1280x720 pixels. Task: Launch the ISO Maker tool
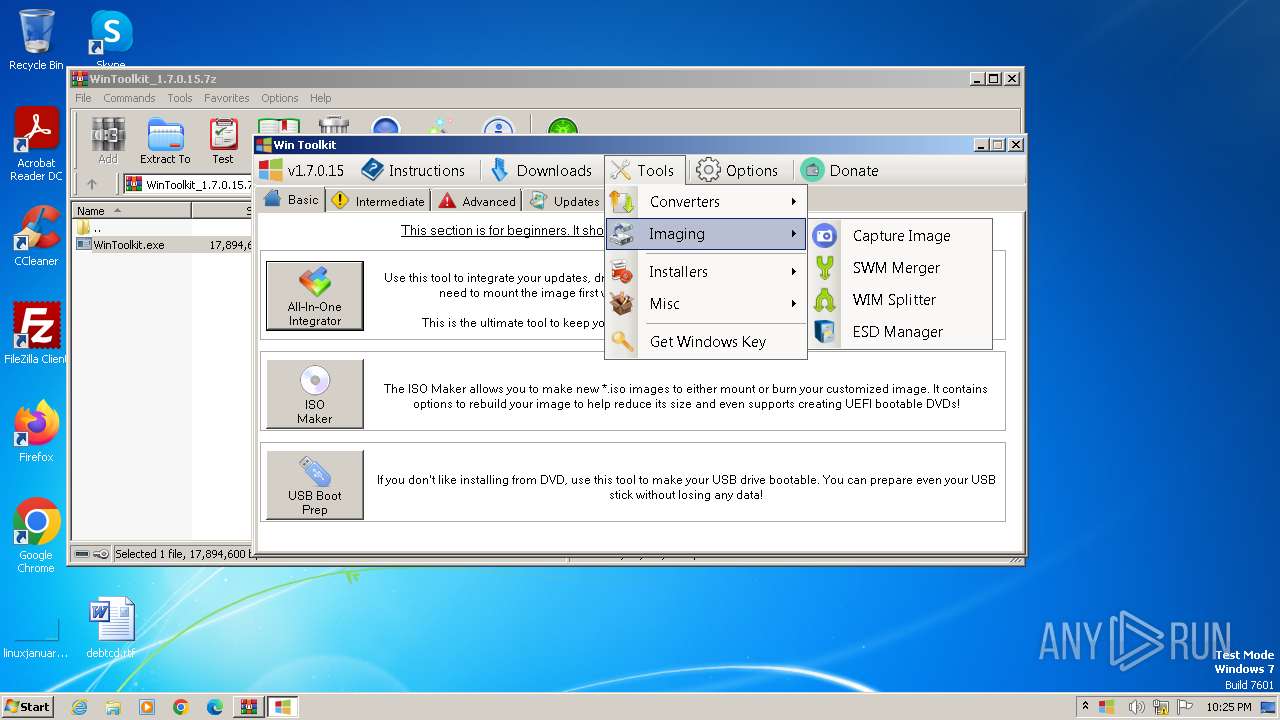click(x=315, y=394)
